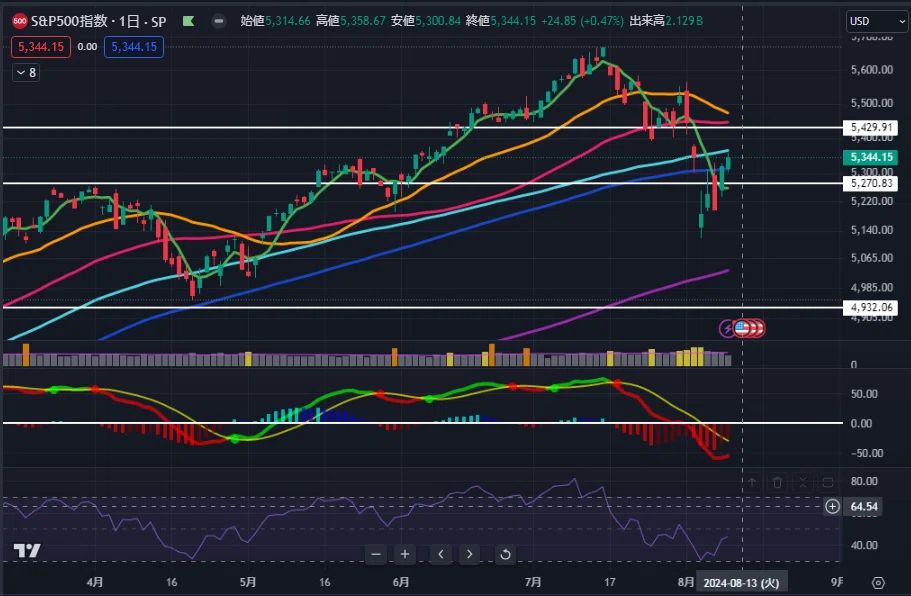Open the USD currency dropdown

[877, 21]
